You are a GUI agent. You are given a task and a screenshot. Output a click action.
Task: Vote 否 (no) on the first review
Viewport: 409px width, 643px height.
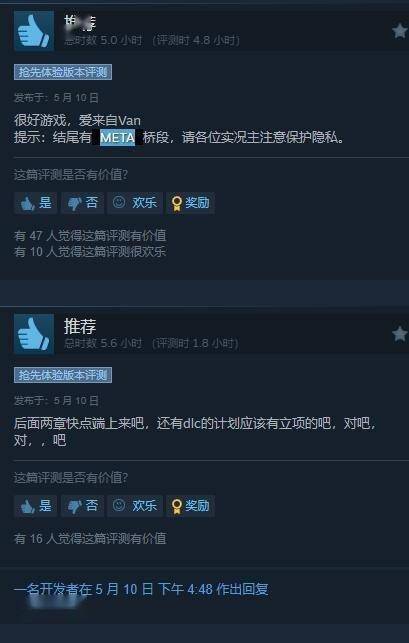pos(82,203)
